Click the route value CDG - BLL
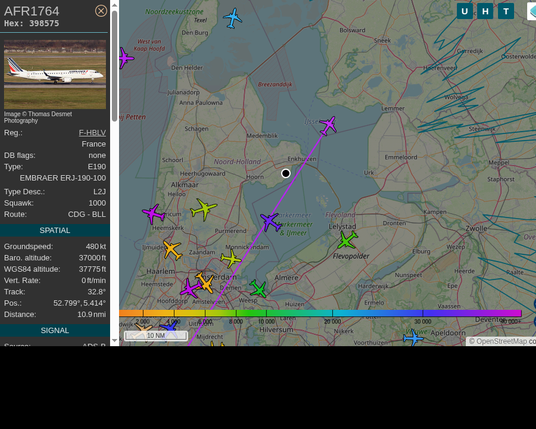Image resolution: width=536 pixels, height=429 pixels. [87, 214]
